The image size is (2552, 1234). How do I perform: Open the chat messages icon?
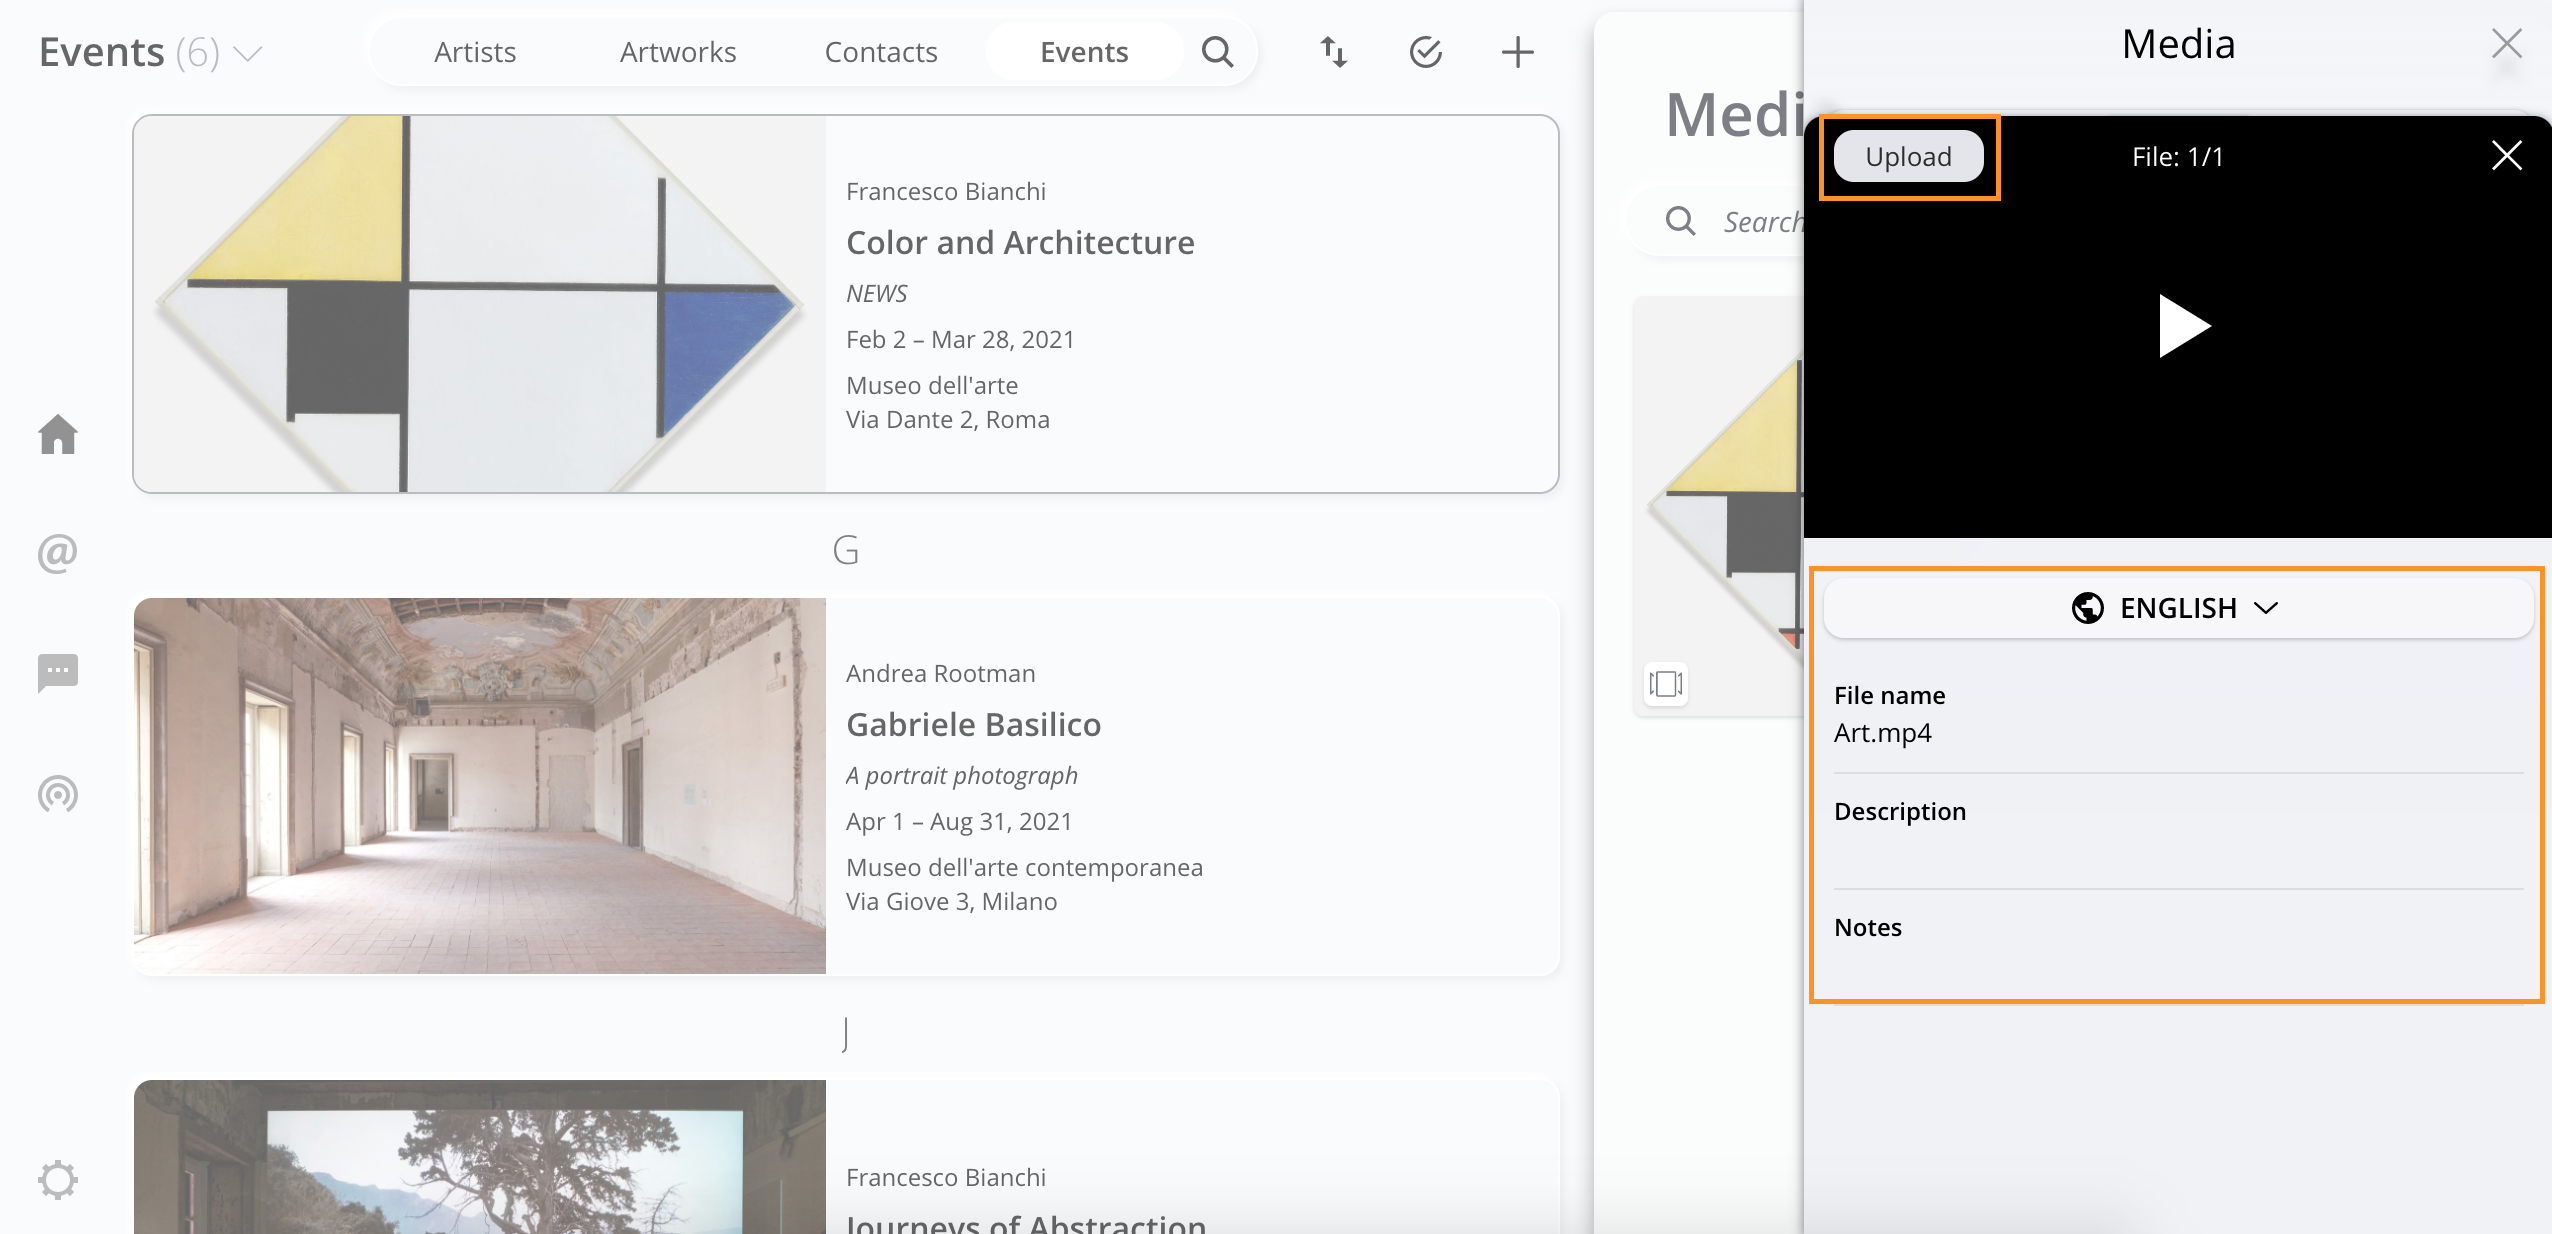click(x=58, y=672)
